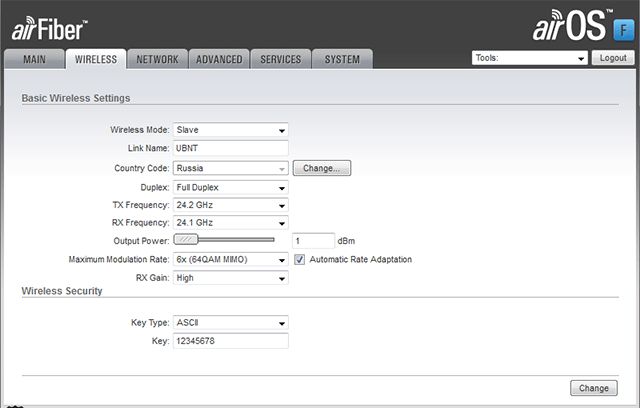640x408 pixels.
Task: Expand the RX Frequency dropdown
Action: (230, 223)
